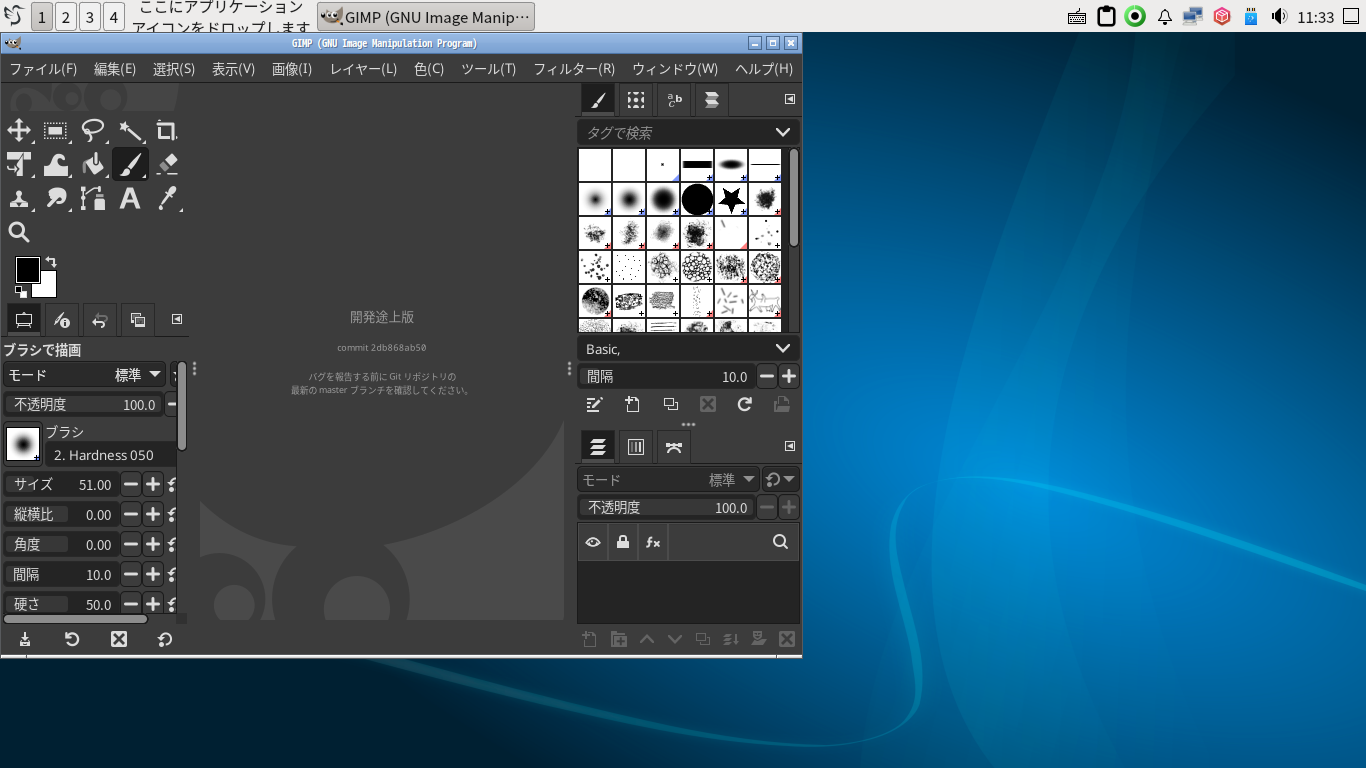Increase brush panel spacing value

point(789,377)
